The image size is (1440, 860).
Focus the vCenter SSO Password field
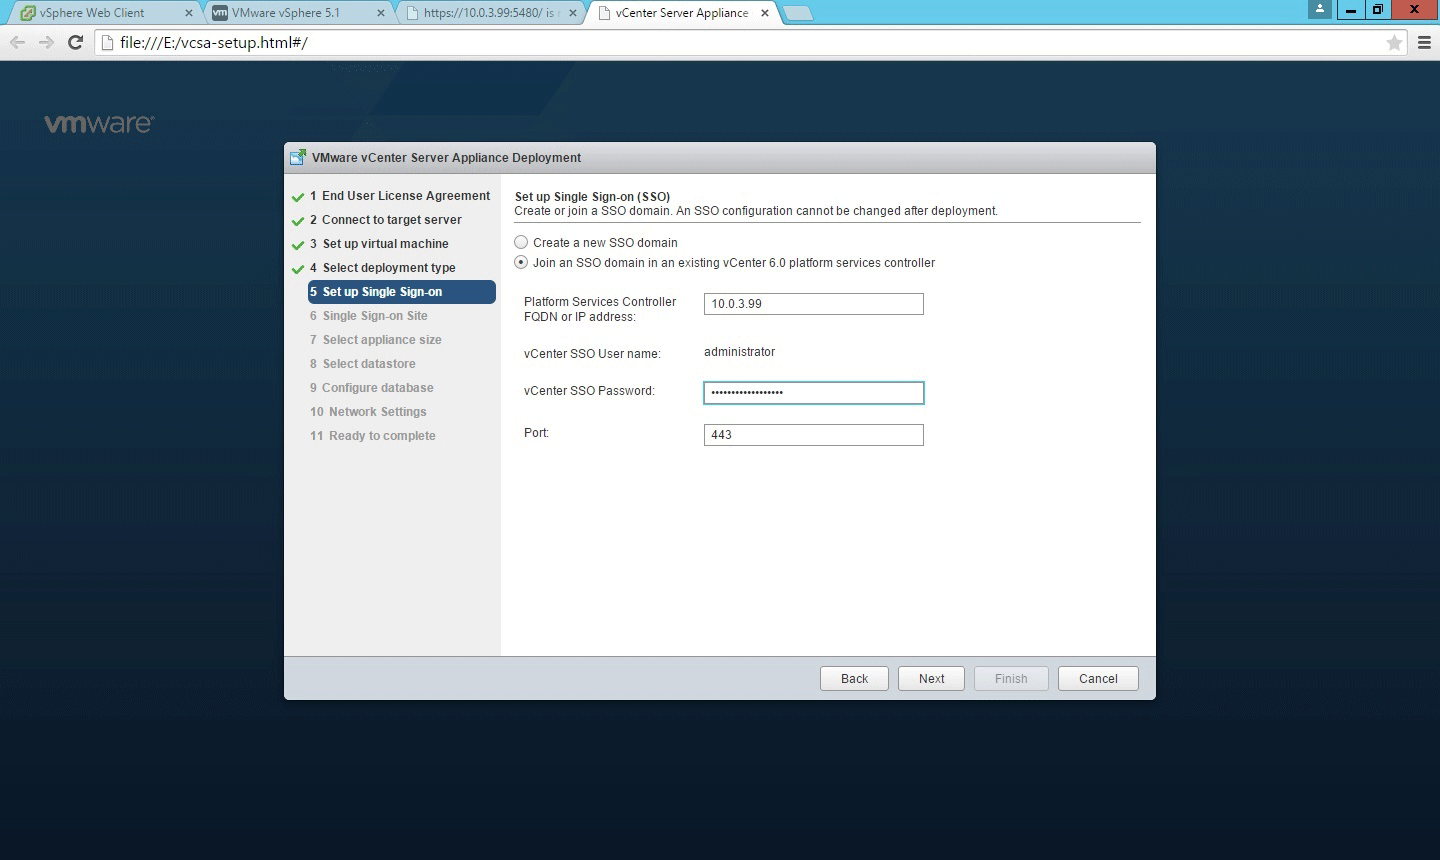coord(814,393)
